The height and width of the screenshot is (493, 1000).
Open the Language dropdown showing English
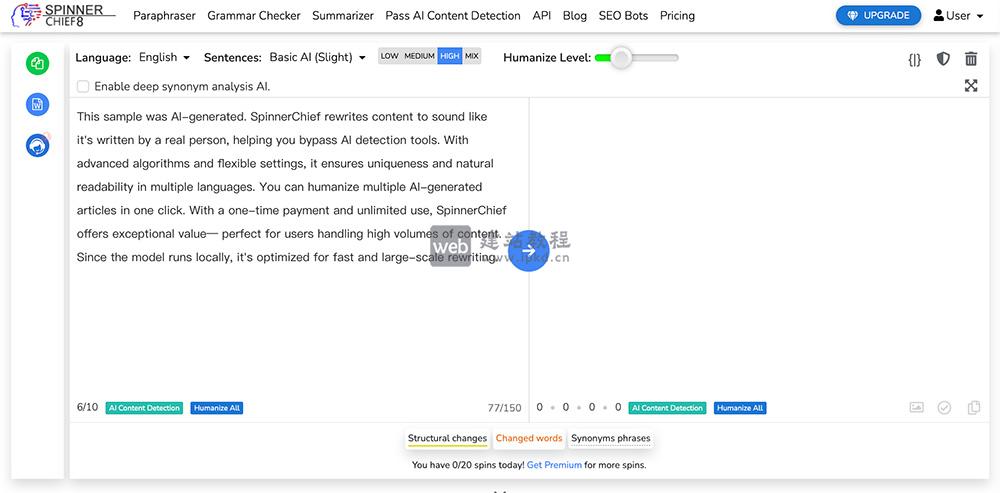164,58
